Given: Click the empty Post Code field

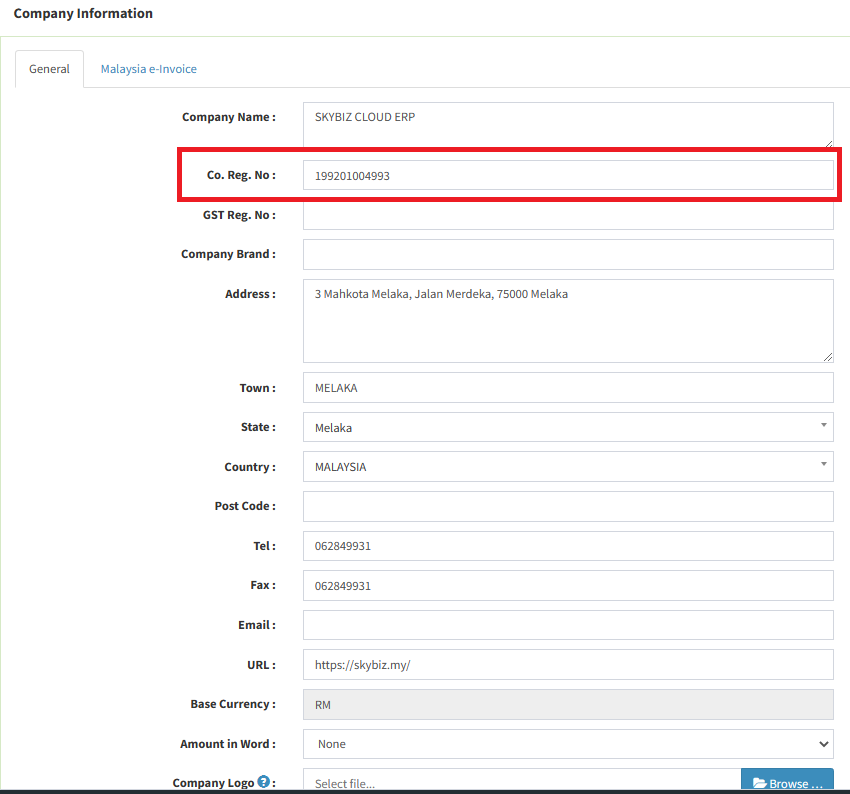Looking at the screenshot, I should point(567,506).
